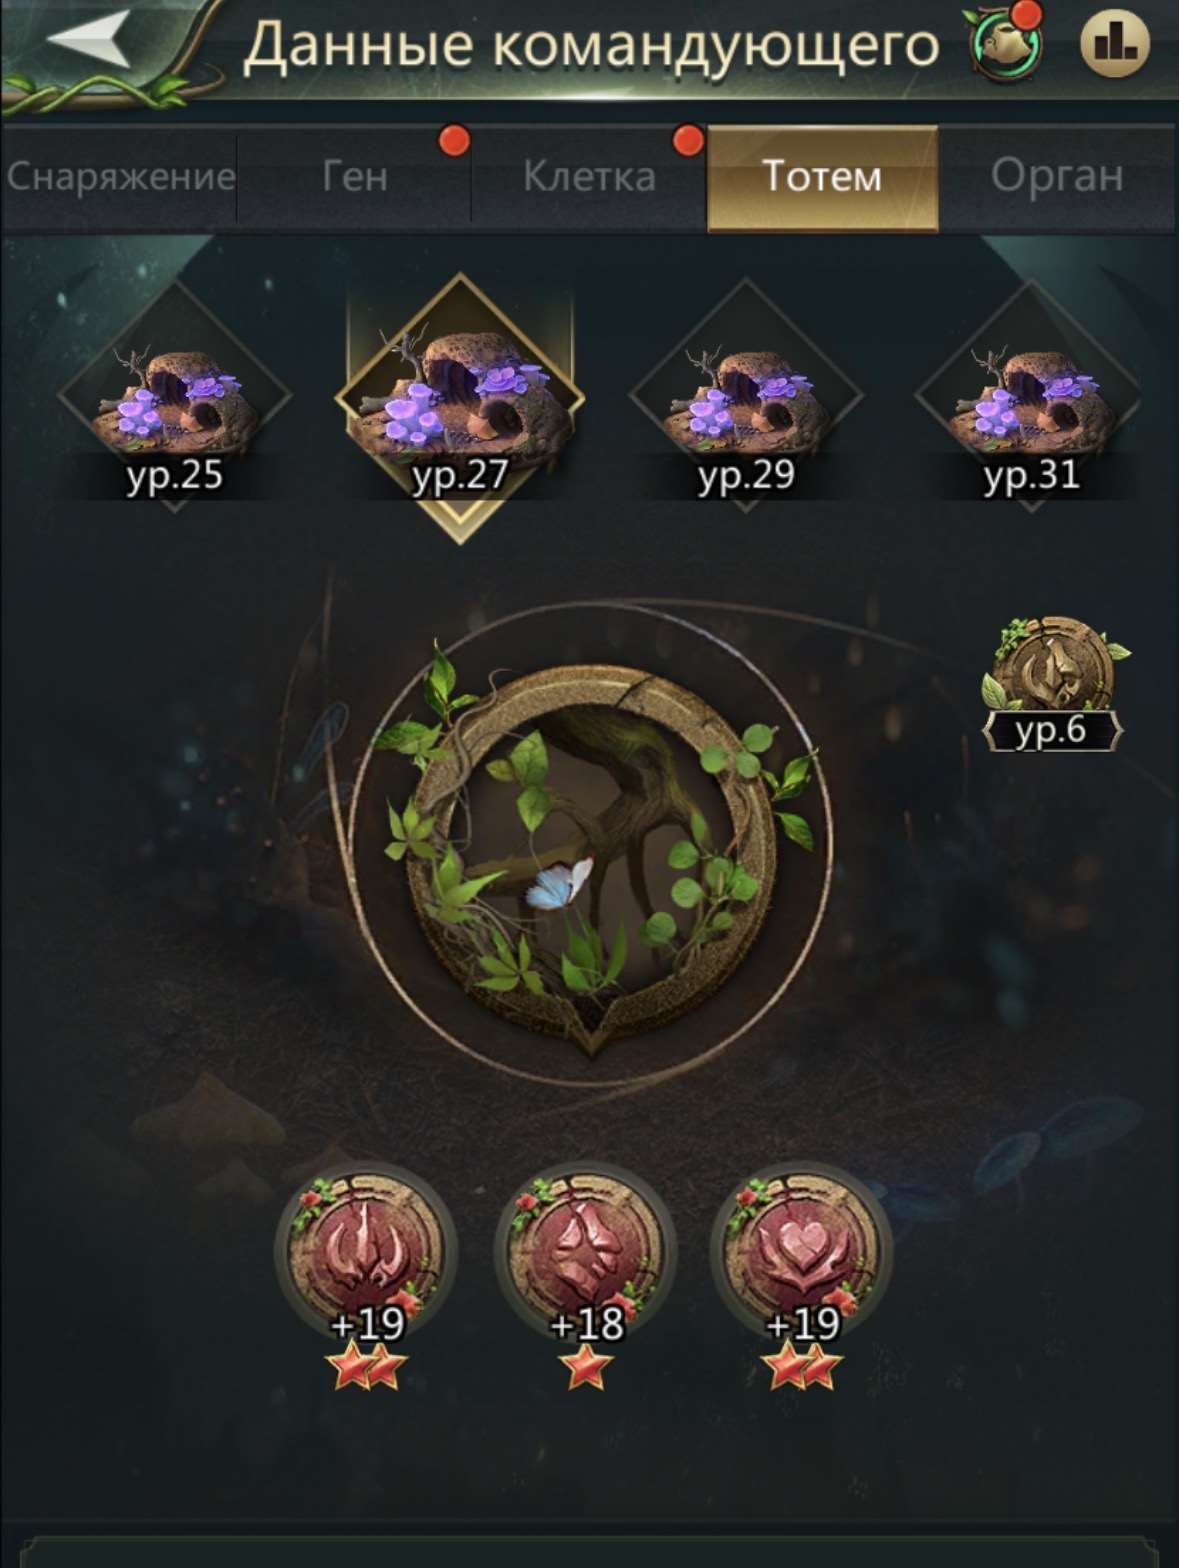Switch to the Орган tab

coord(1057,177)
